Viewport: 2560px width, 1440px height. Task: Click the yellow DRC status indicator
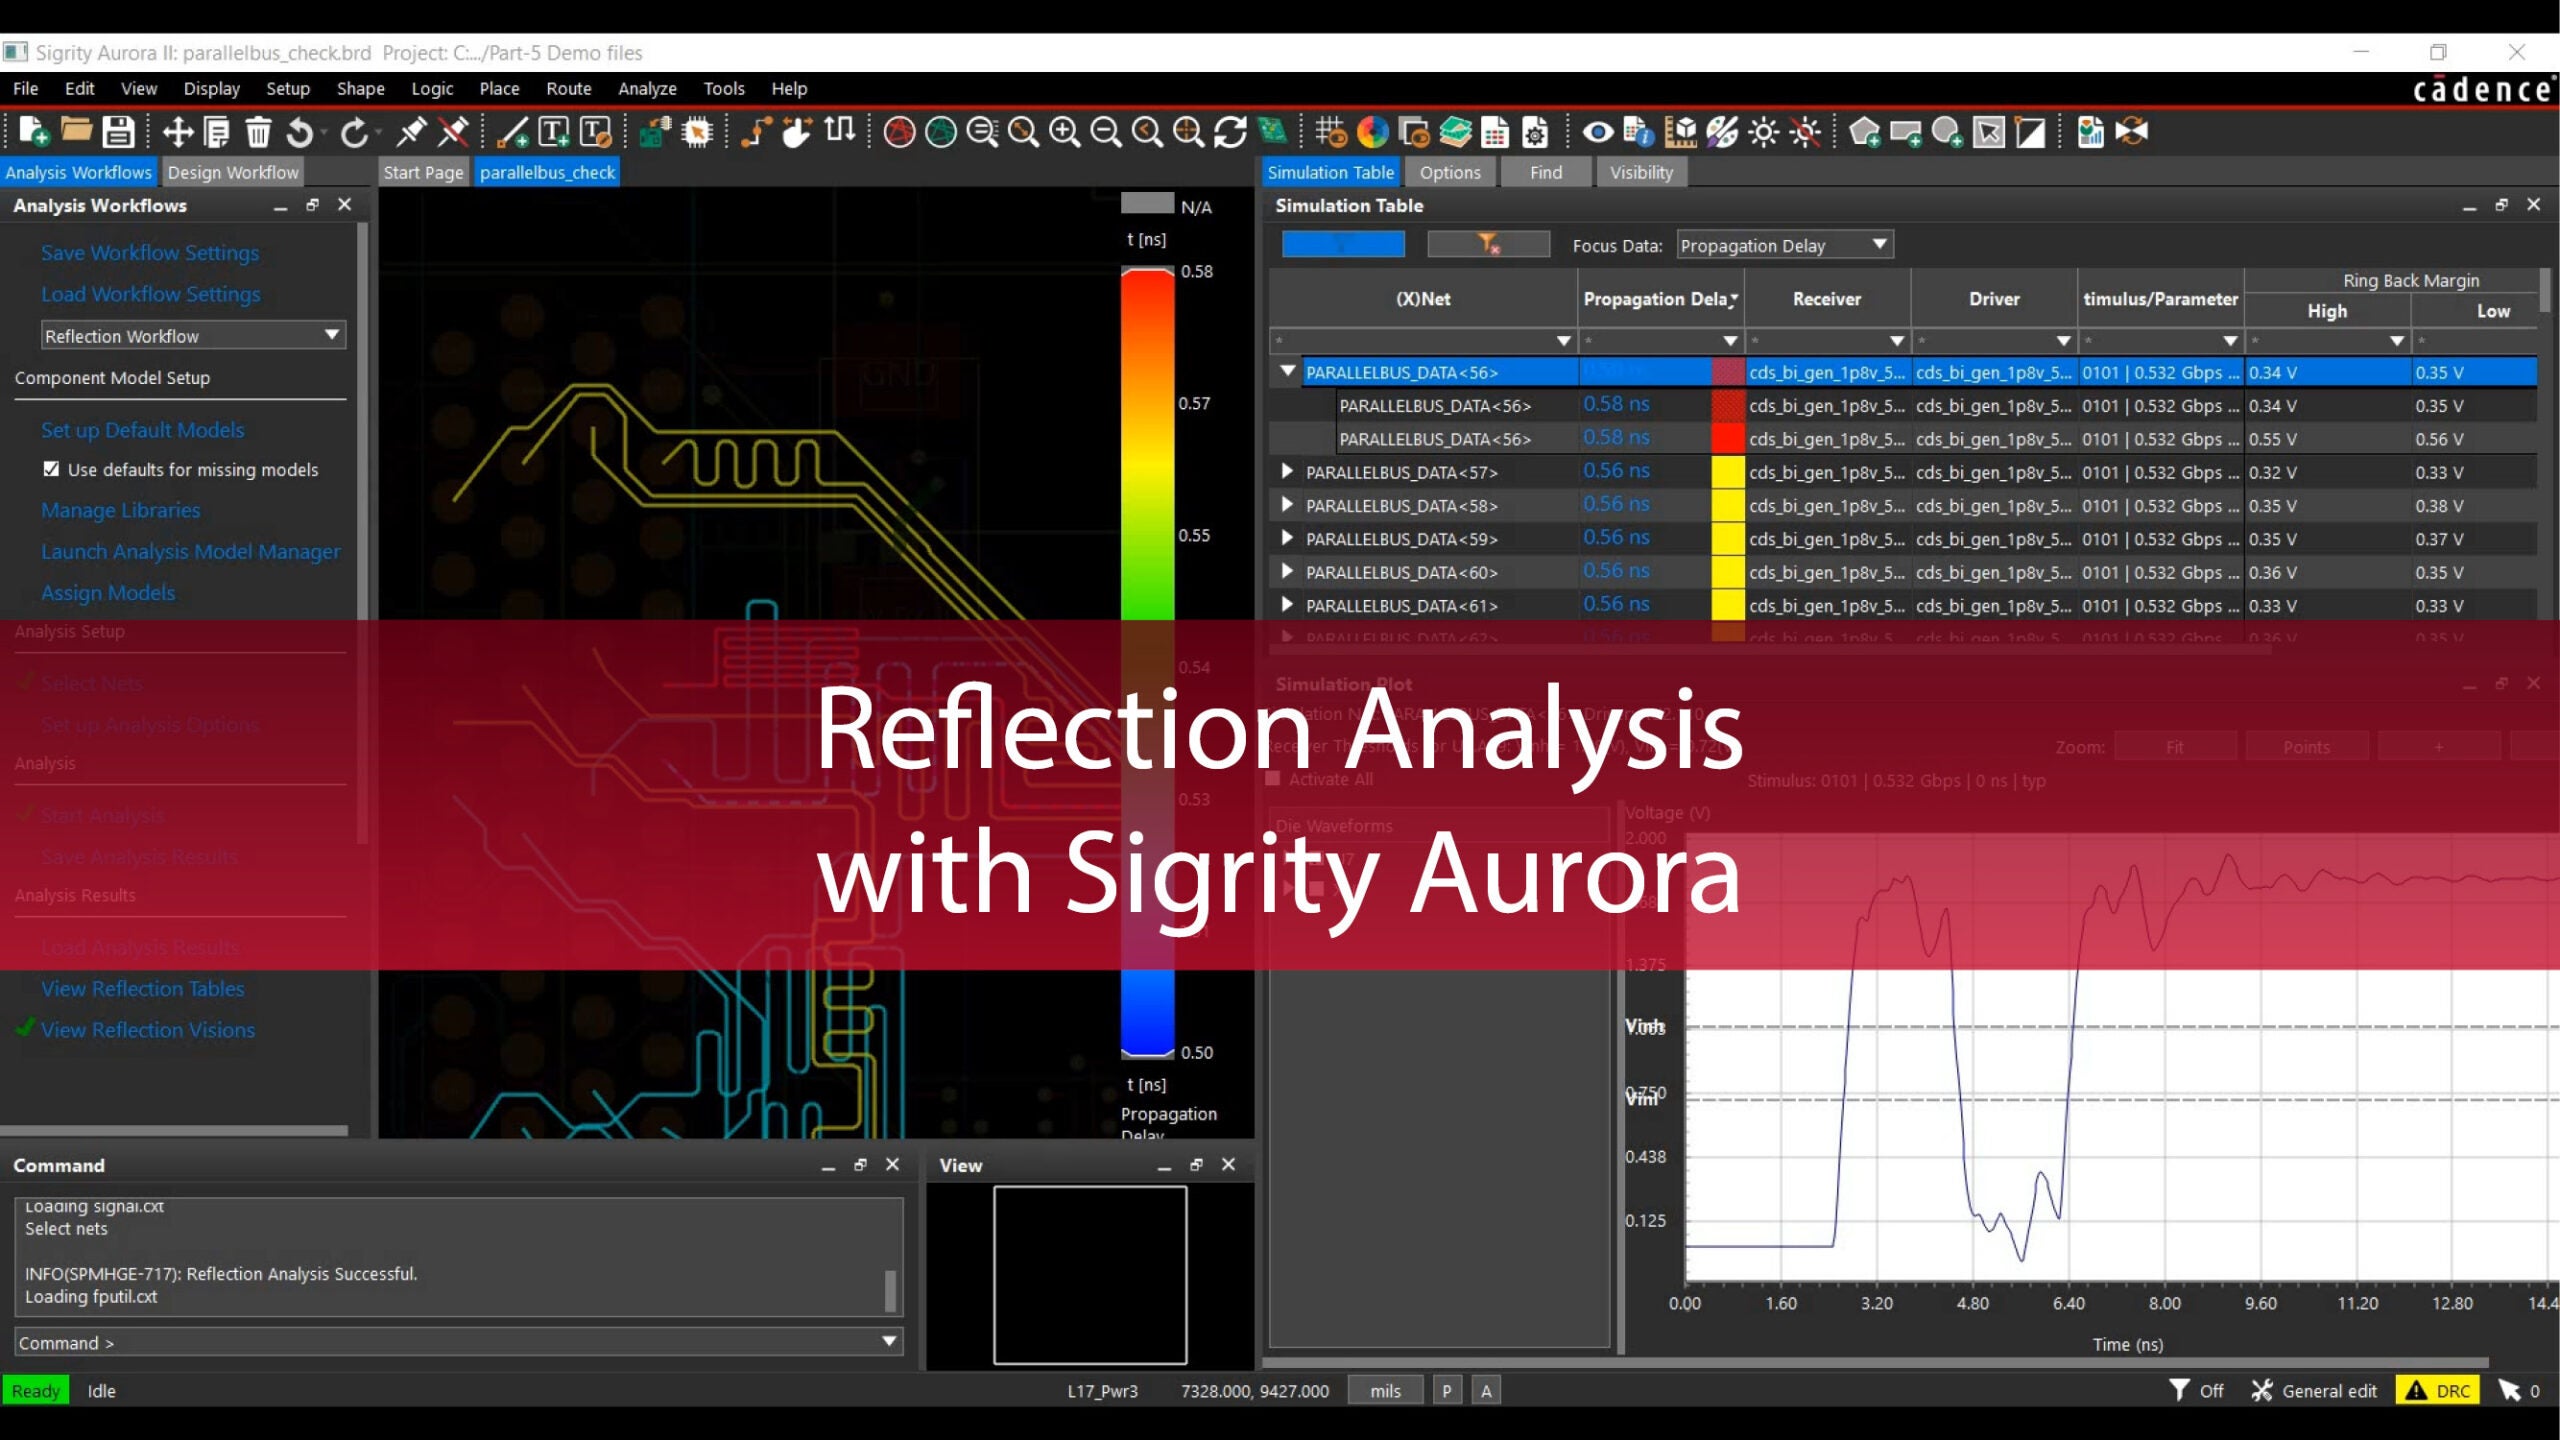pos(2437,1390)
